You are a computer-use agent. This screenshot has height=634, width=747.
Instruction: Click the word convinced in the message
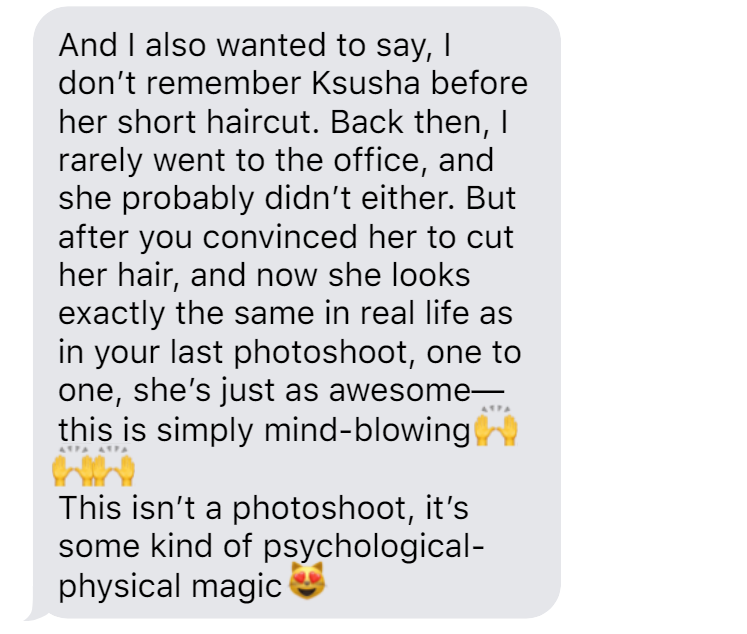click(x=280, y=237)
